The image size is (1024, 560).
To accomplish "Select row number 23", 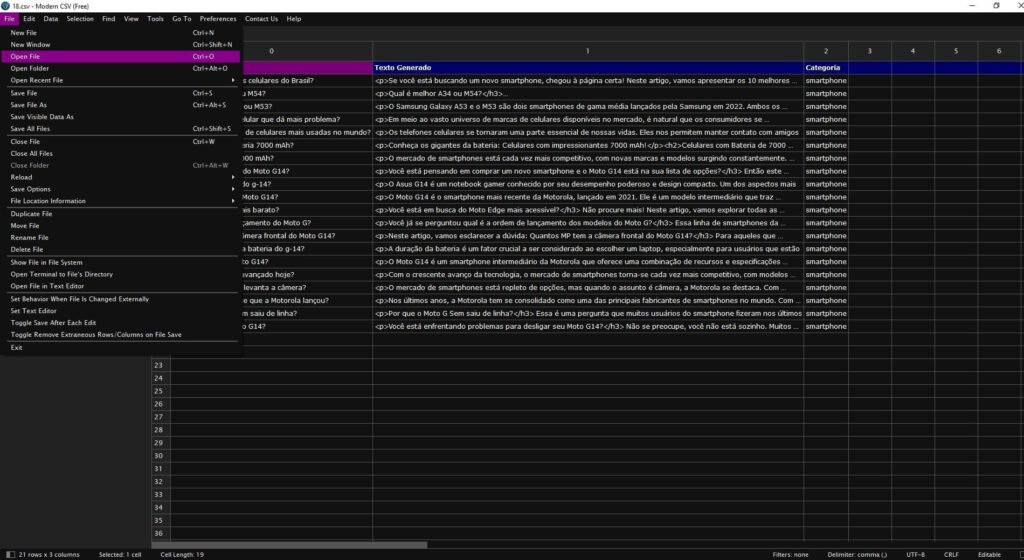I will pyautogui.click(x=159, y=365).
